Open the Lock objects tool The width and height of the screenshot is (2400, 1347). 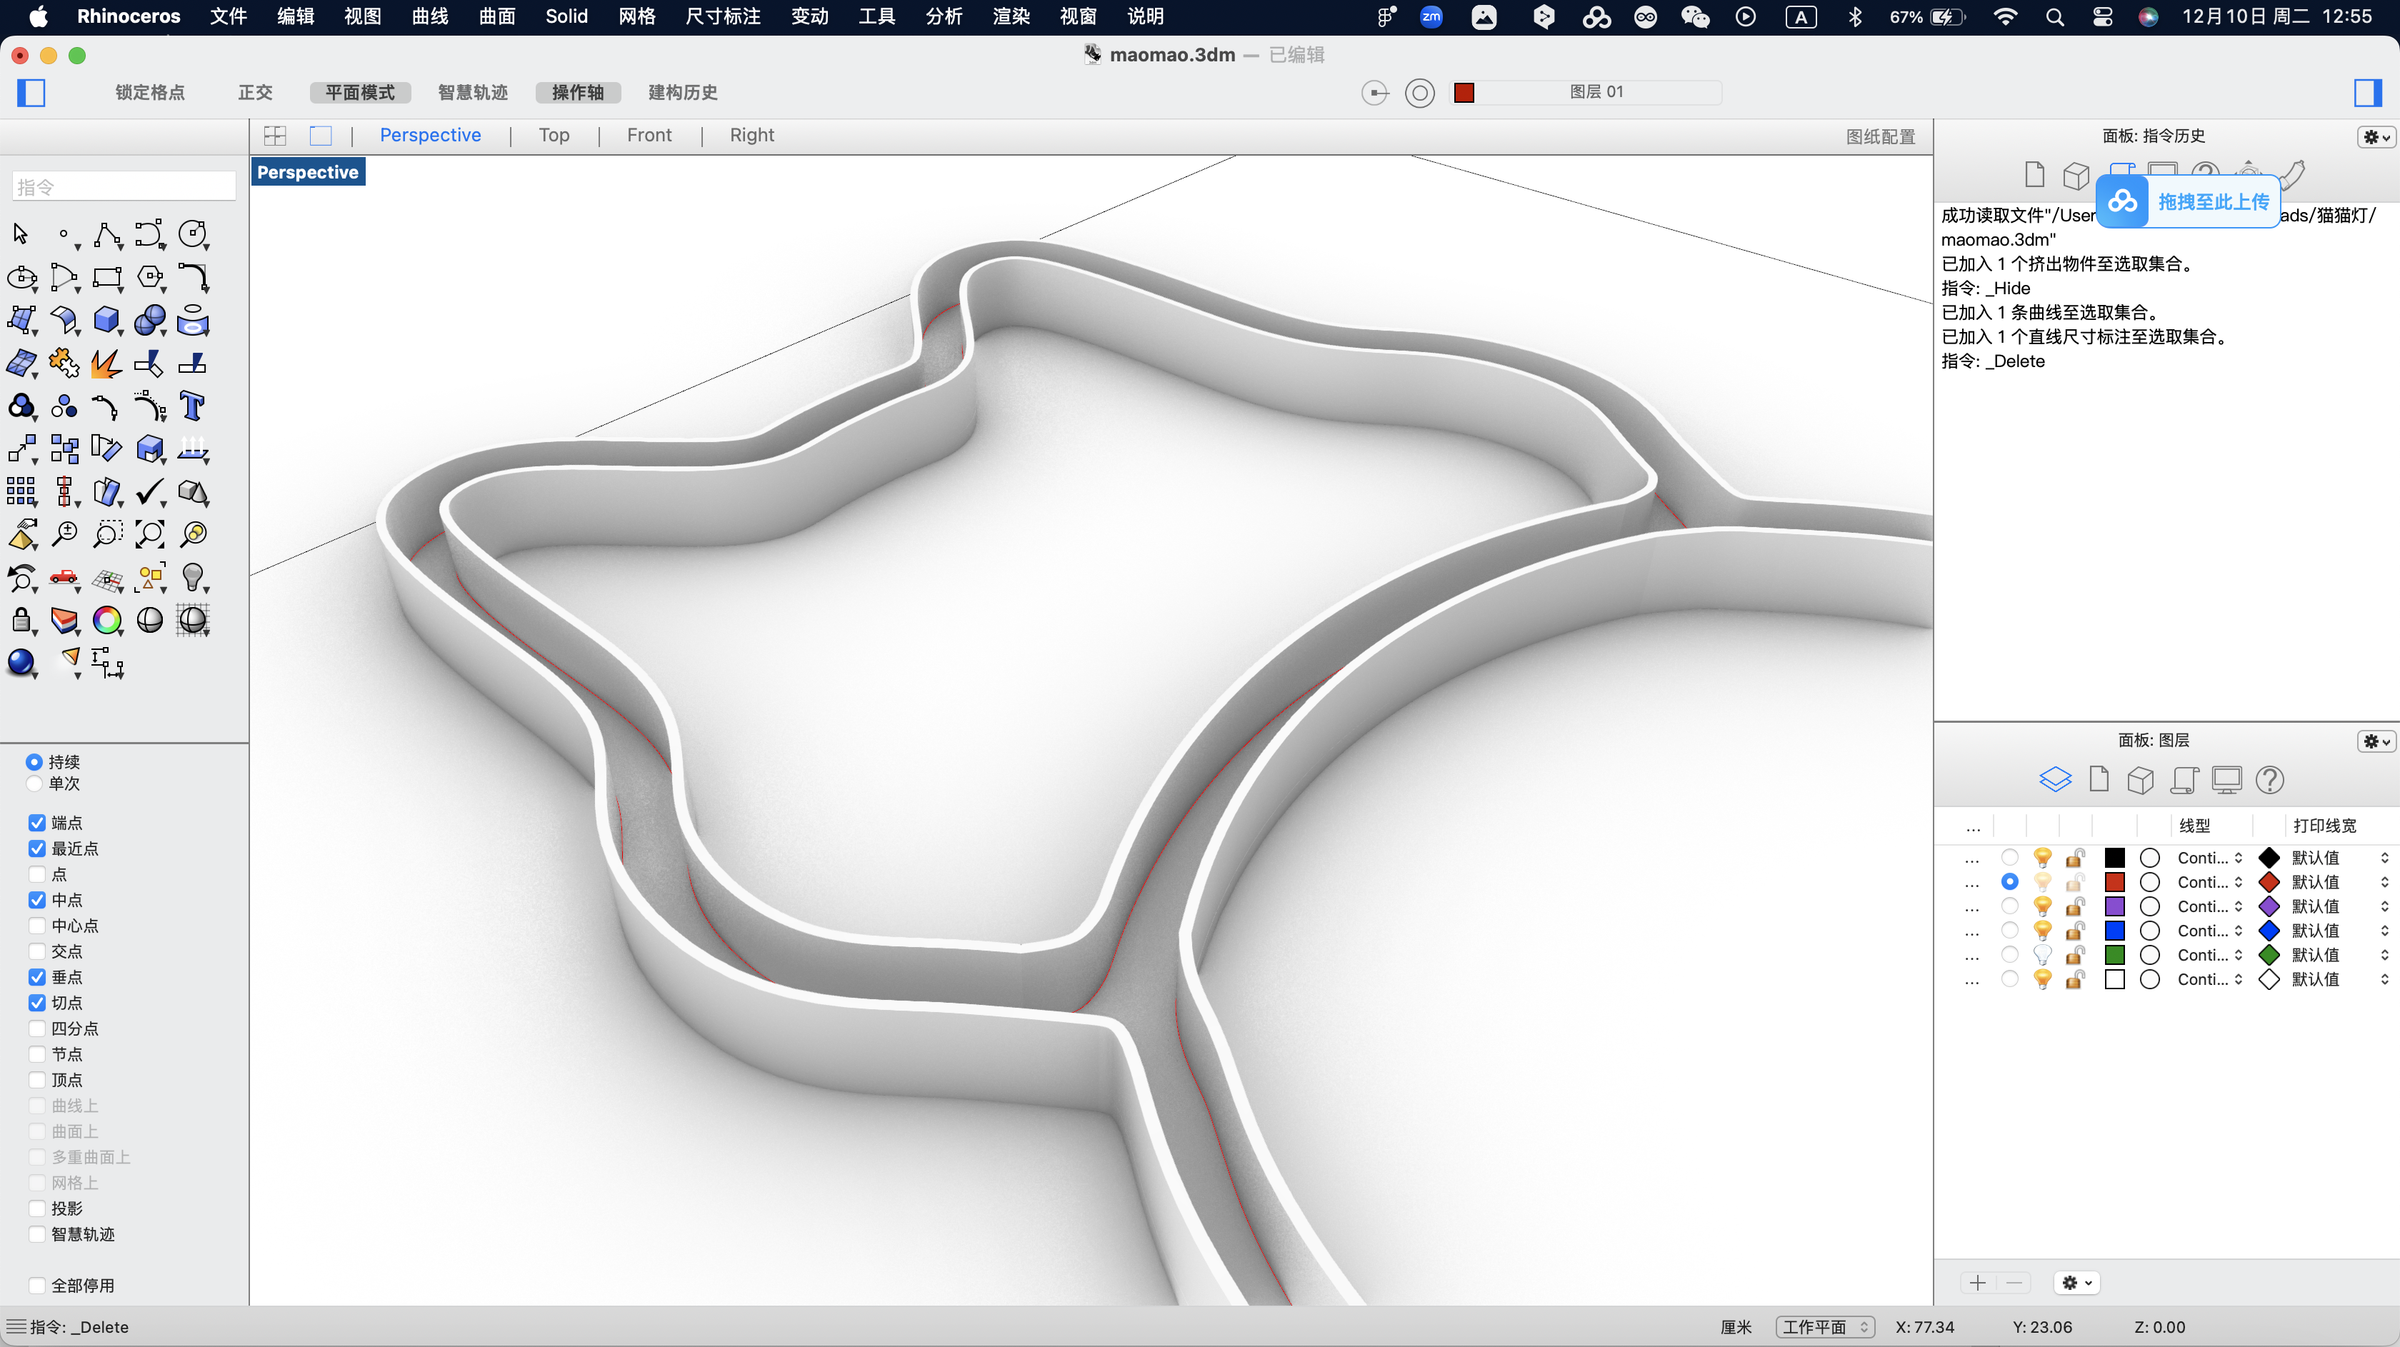point(21,620)
